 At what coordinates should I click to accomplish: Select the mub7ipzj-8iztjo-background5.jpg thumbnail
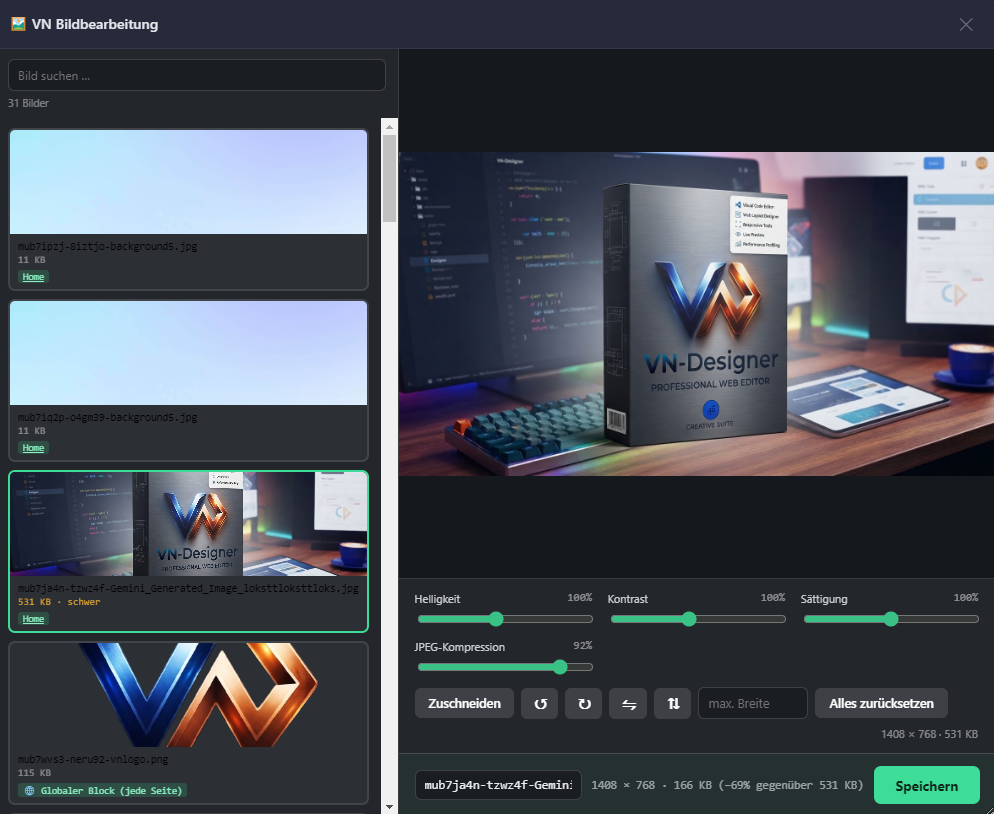coord(188,182)
